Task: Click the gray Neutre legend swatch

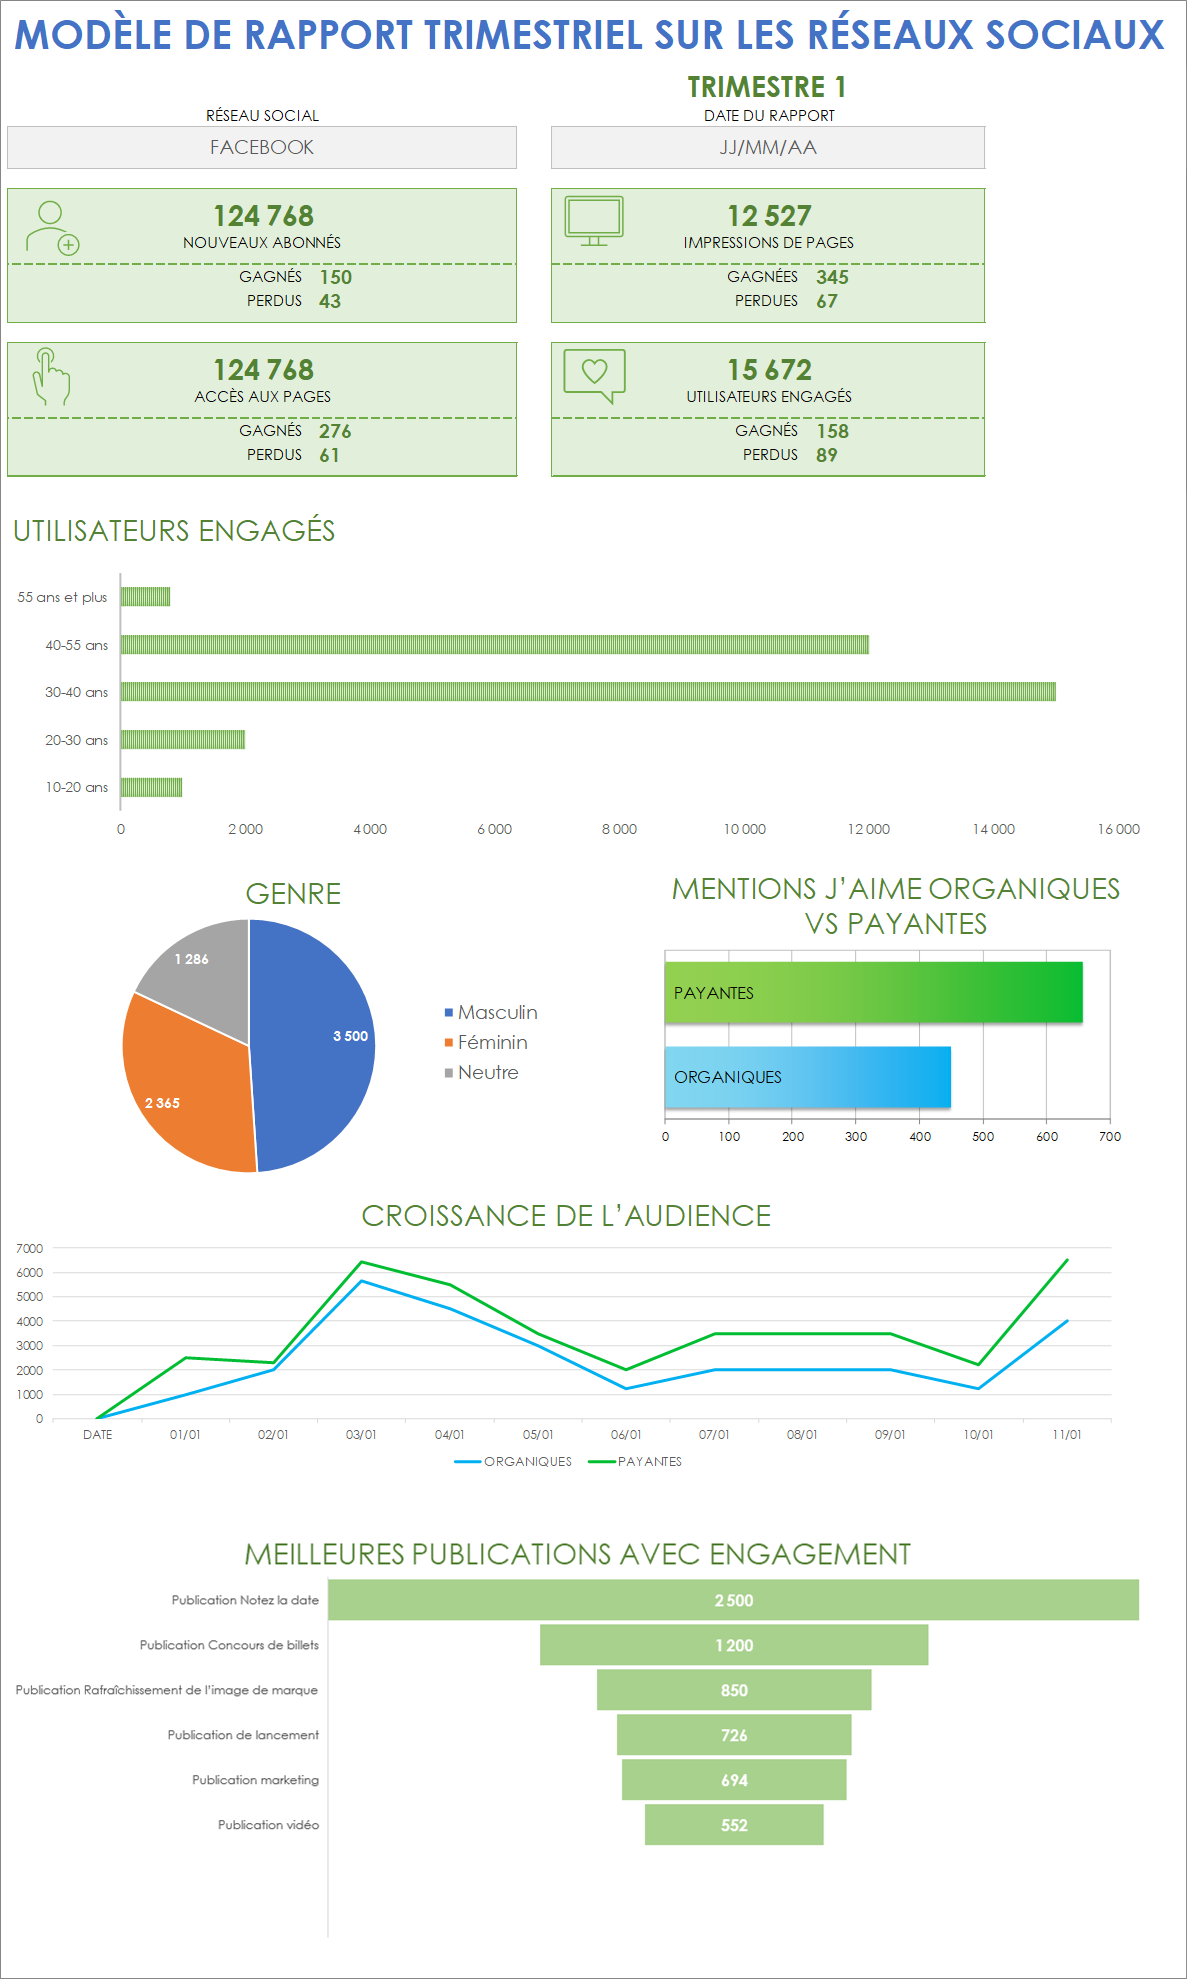Action: (449, 1073)
